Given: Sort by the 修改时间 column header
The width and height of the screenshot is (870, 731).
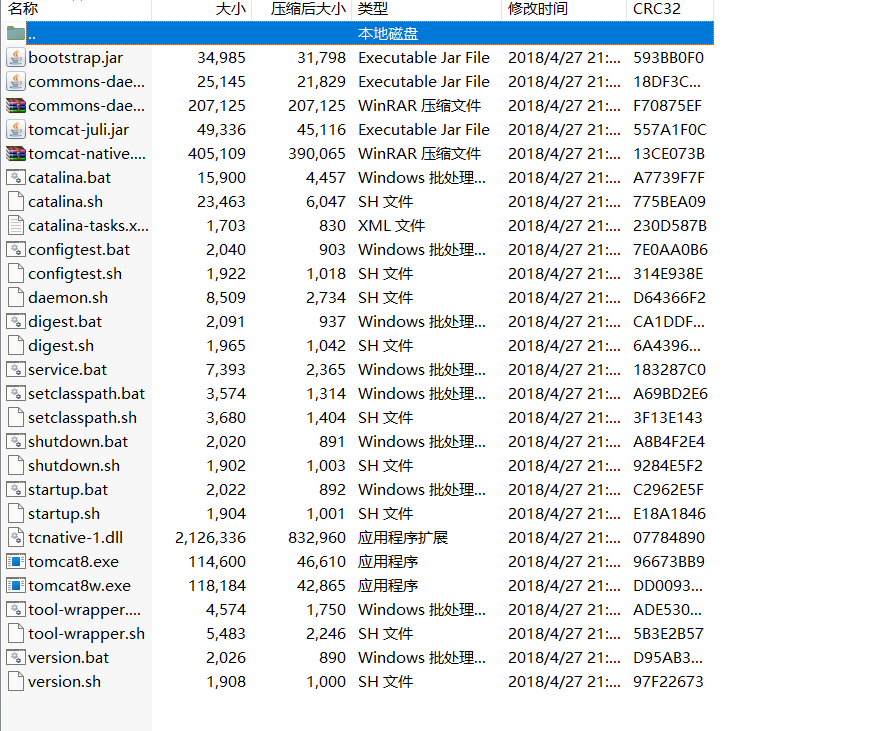Looking at the screenshot, I should 564,9.
